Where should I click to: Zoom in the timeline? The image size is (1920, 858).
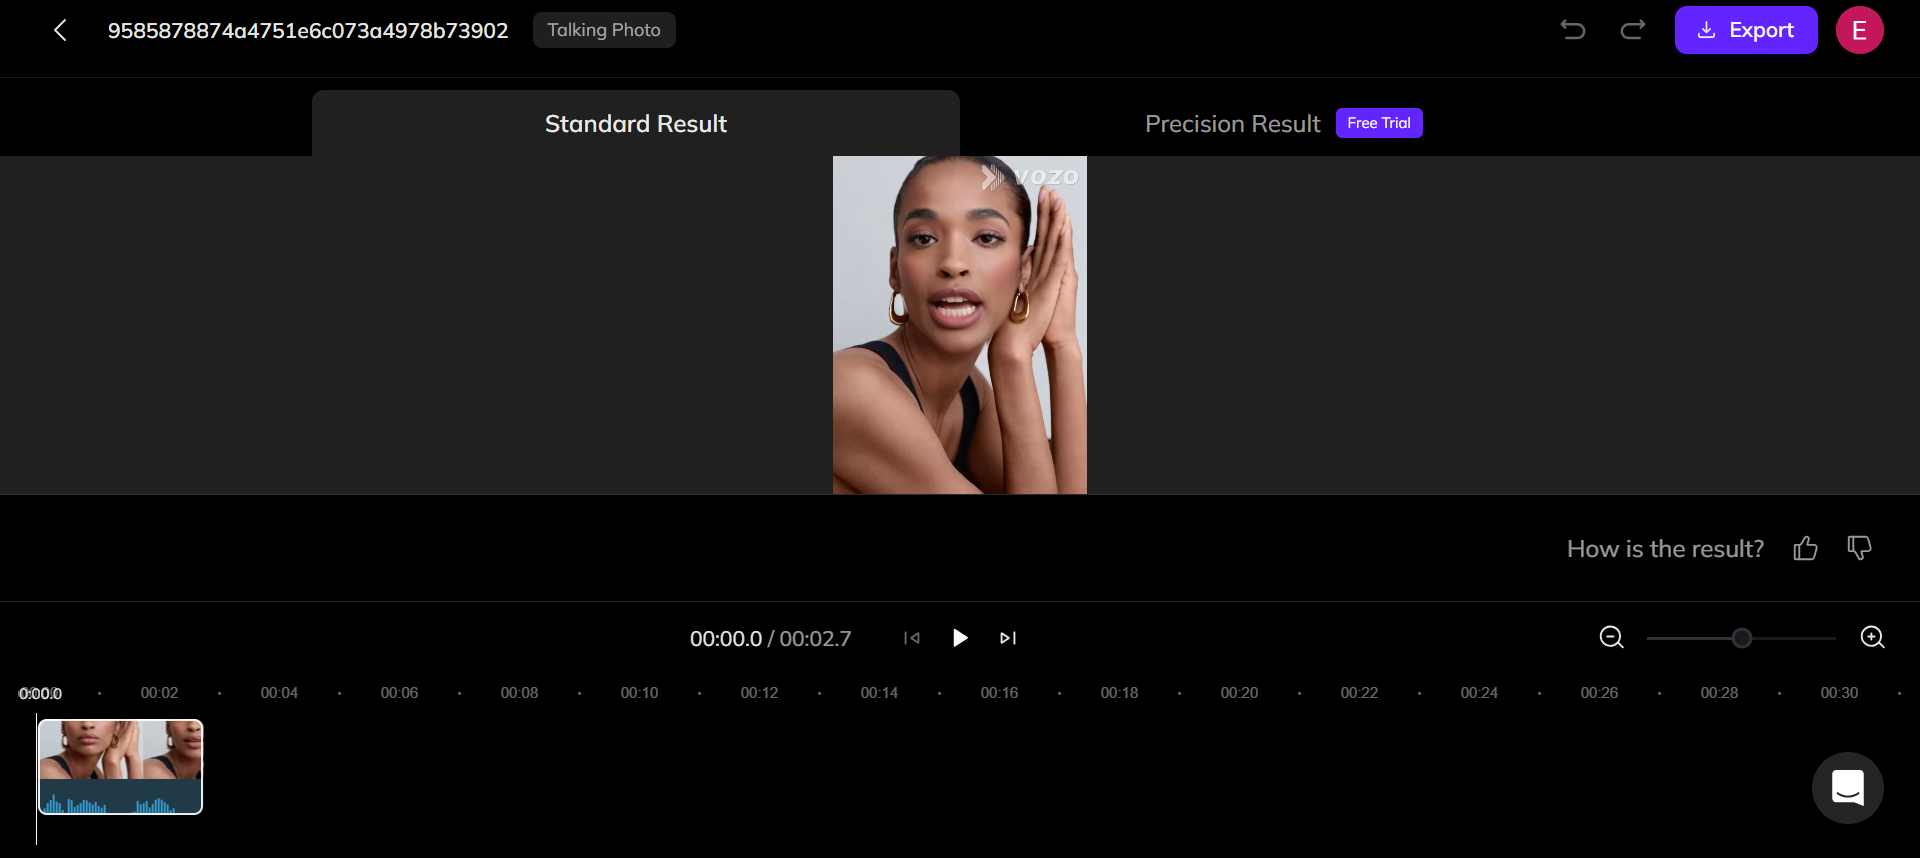click(1872, 637)
